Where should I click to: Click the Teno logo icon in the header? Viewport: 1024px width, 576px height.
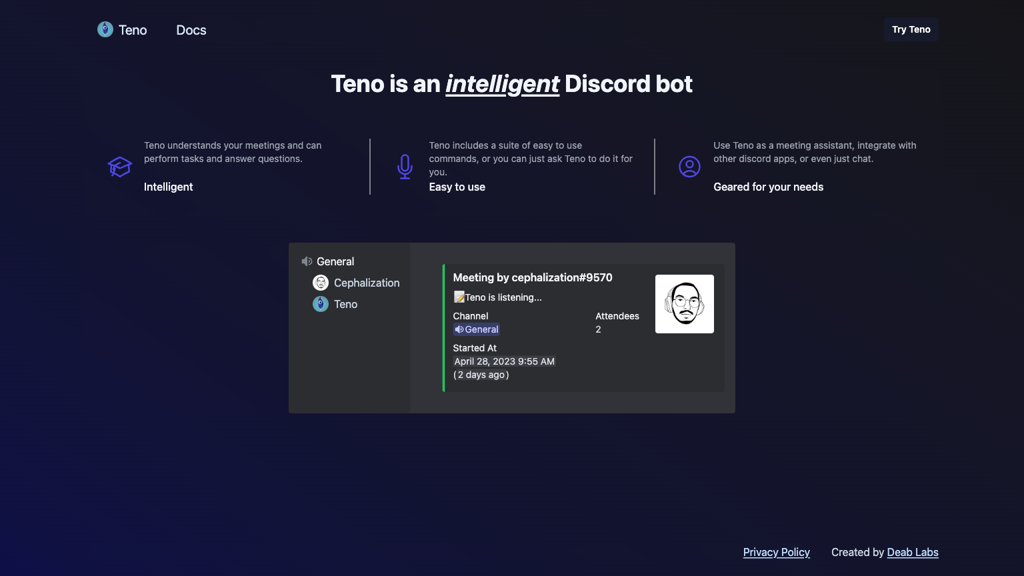[106, 30]
